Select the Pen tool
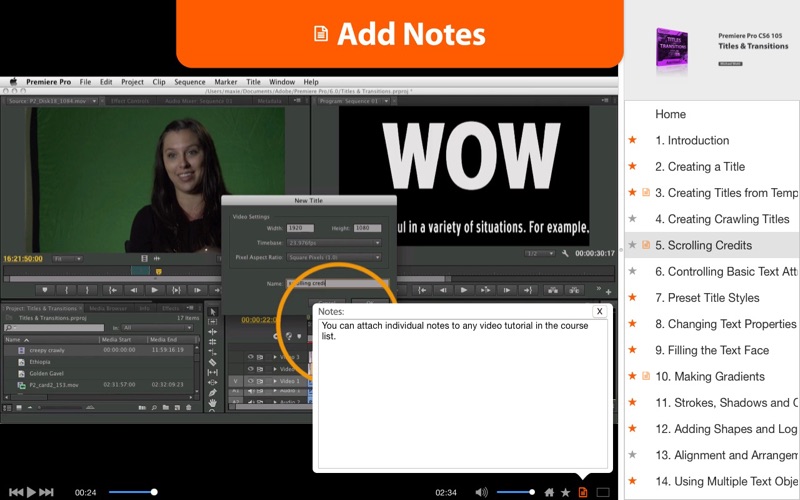Viewport: 800px width, 500px height. (213, 392)
